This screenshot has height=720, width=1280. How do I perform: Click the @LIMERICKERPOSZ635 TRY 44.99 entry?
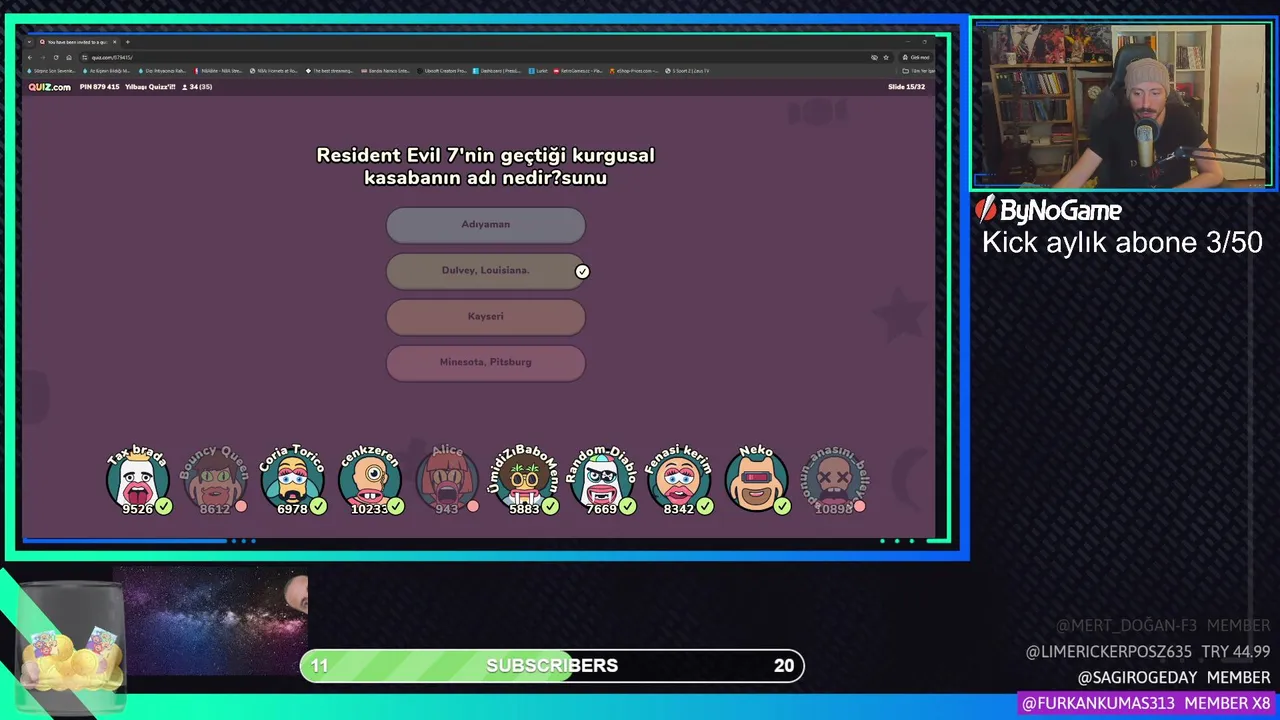click(1148, 652)
